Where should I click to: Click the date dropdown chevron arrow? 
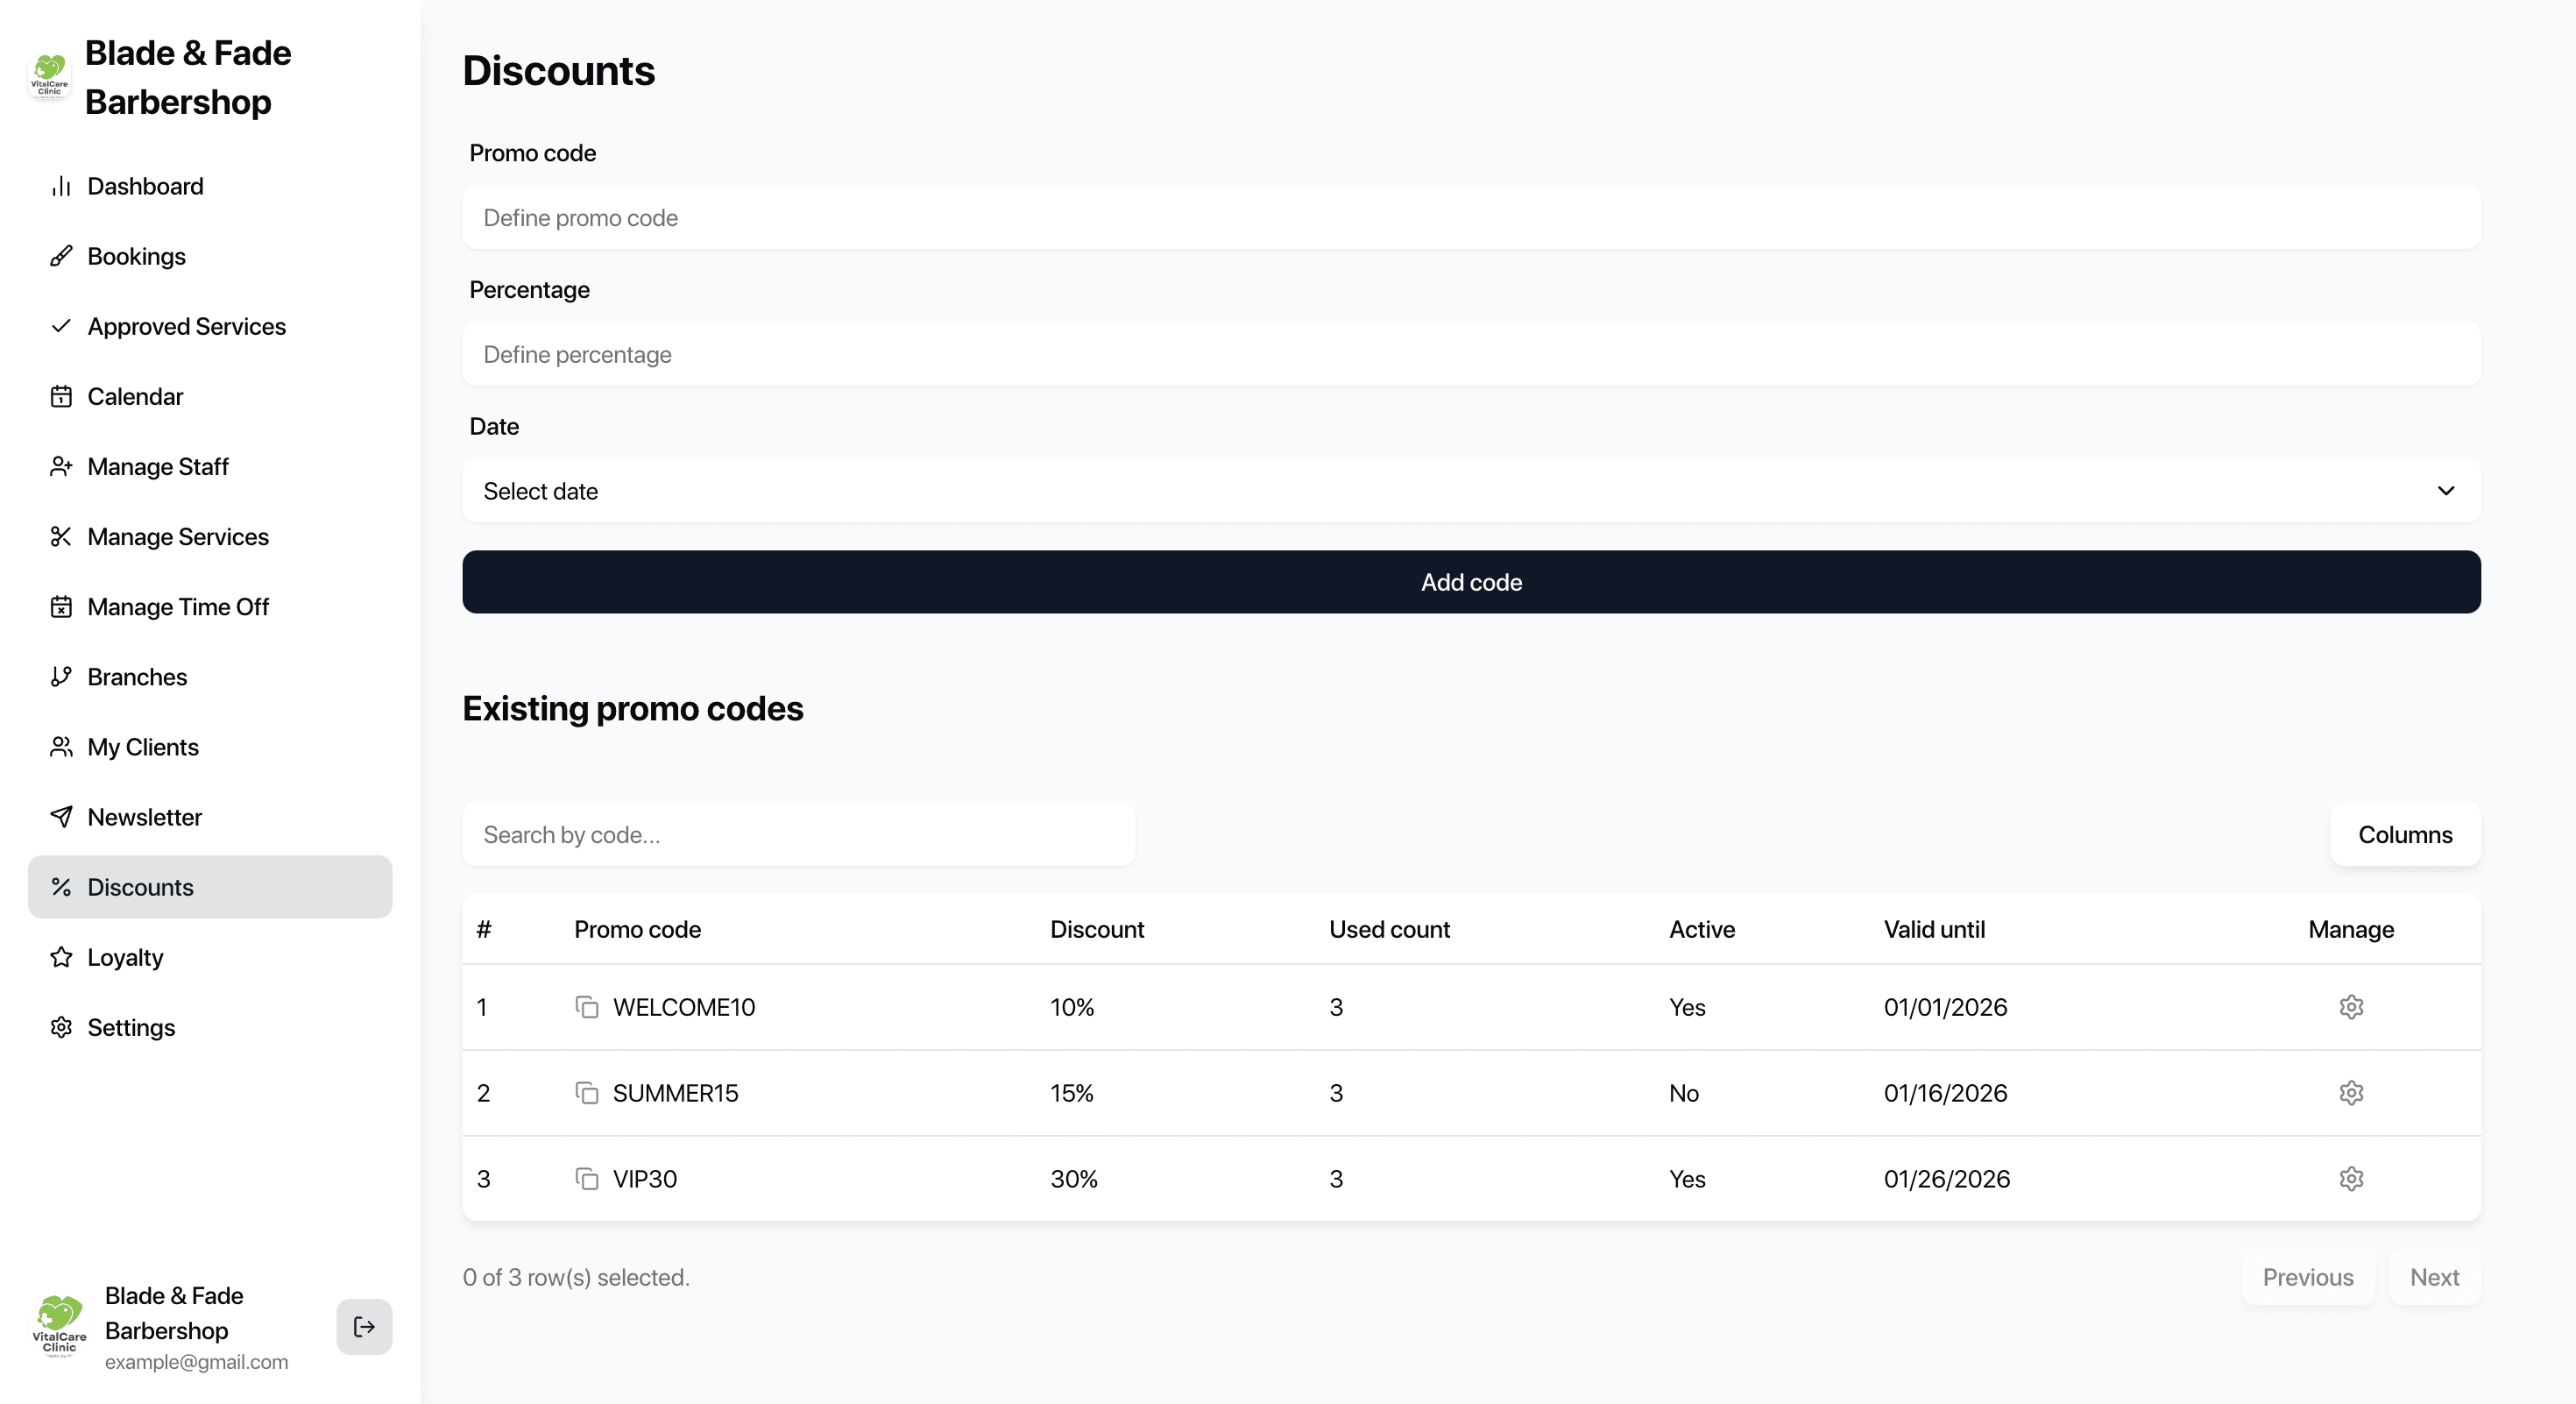click(x=2445, y=491)
